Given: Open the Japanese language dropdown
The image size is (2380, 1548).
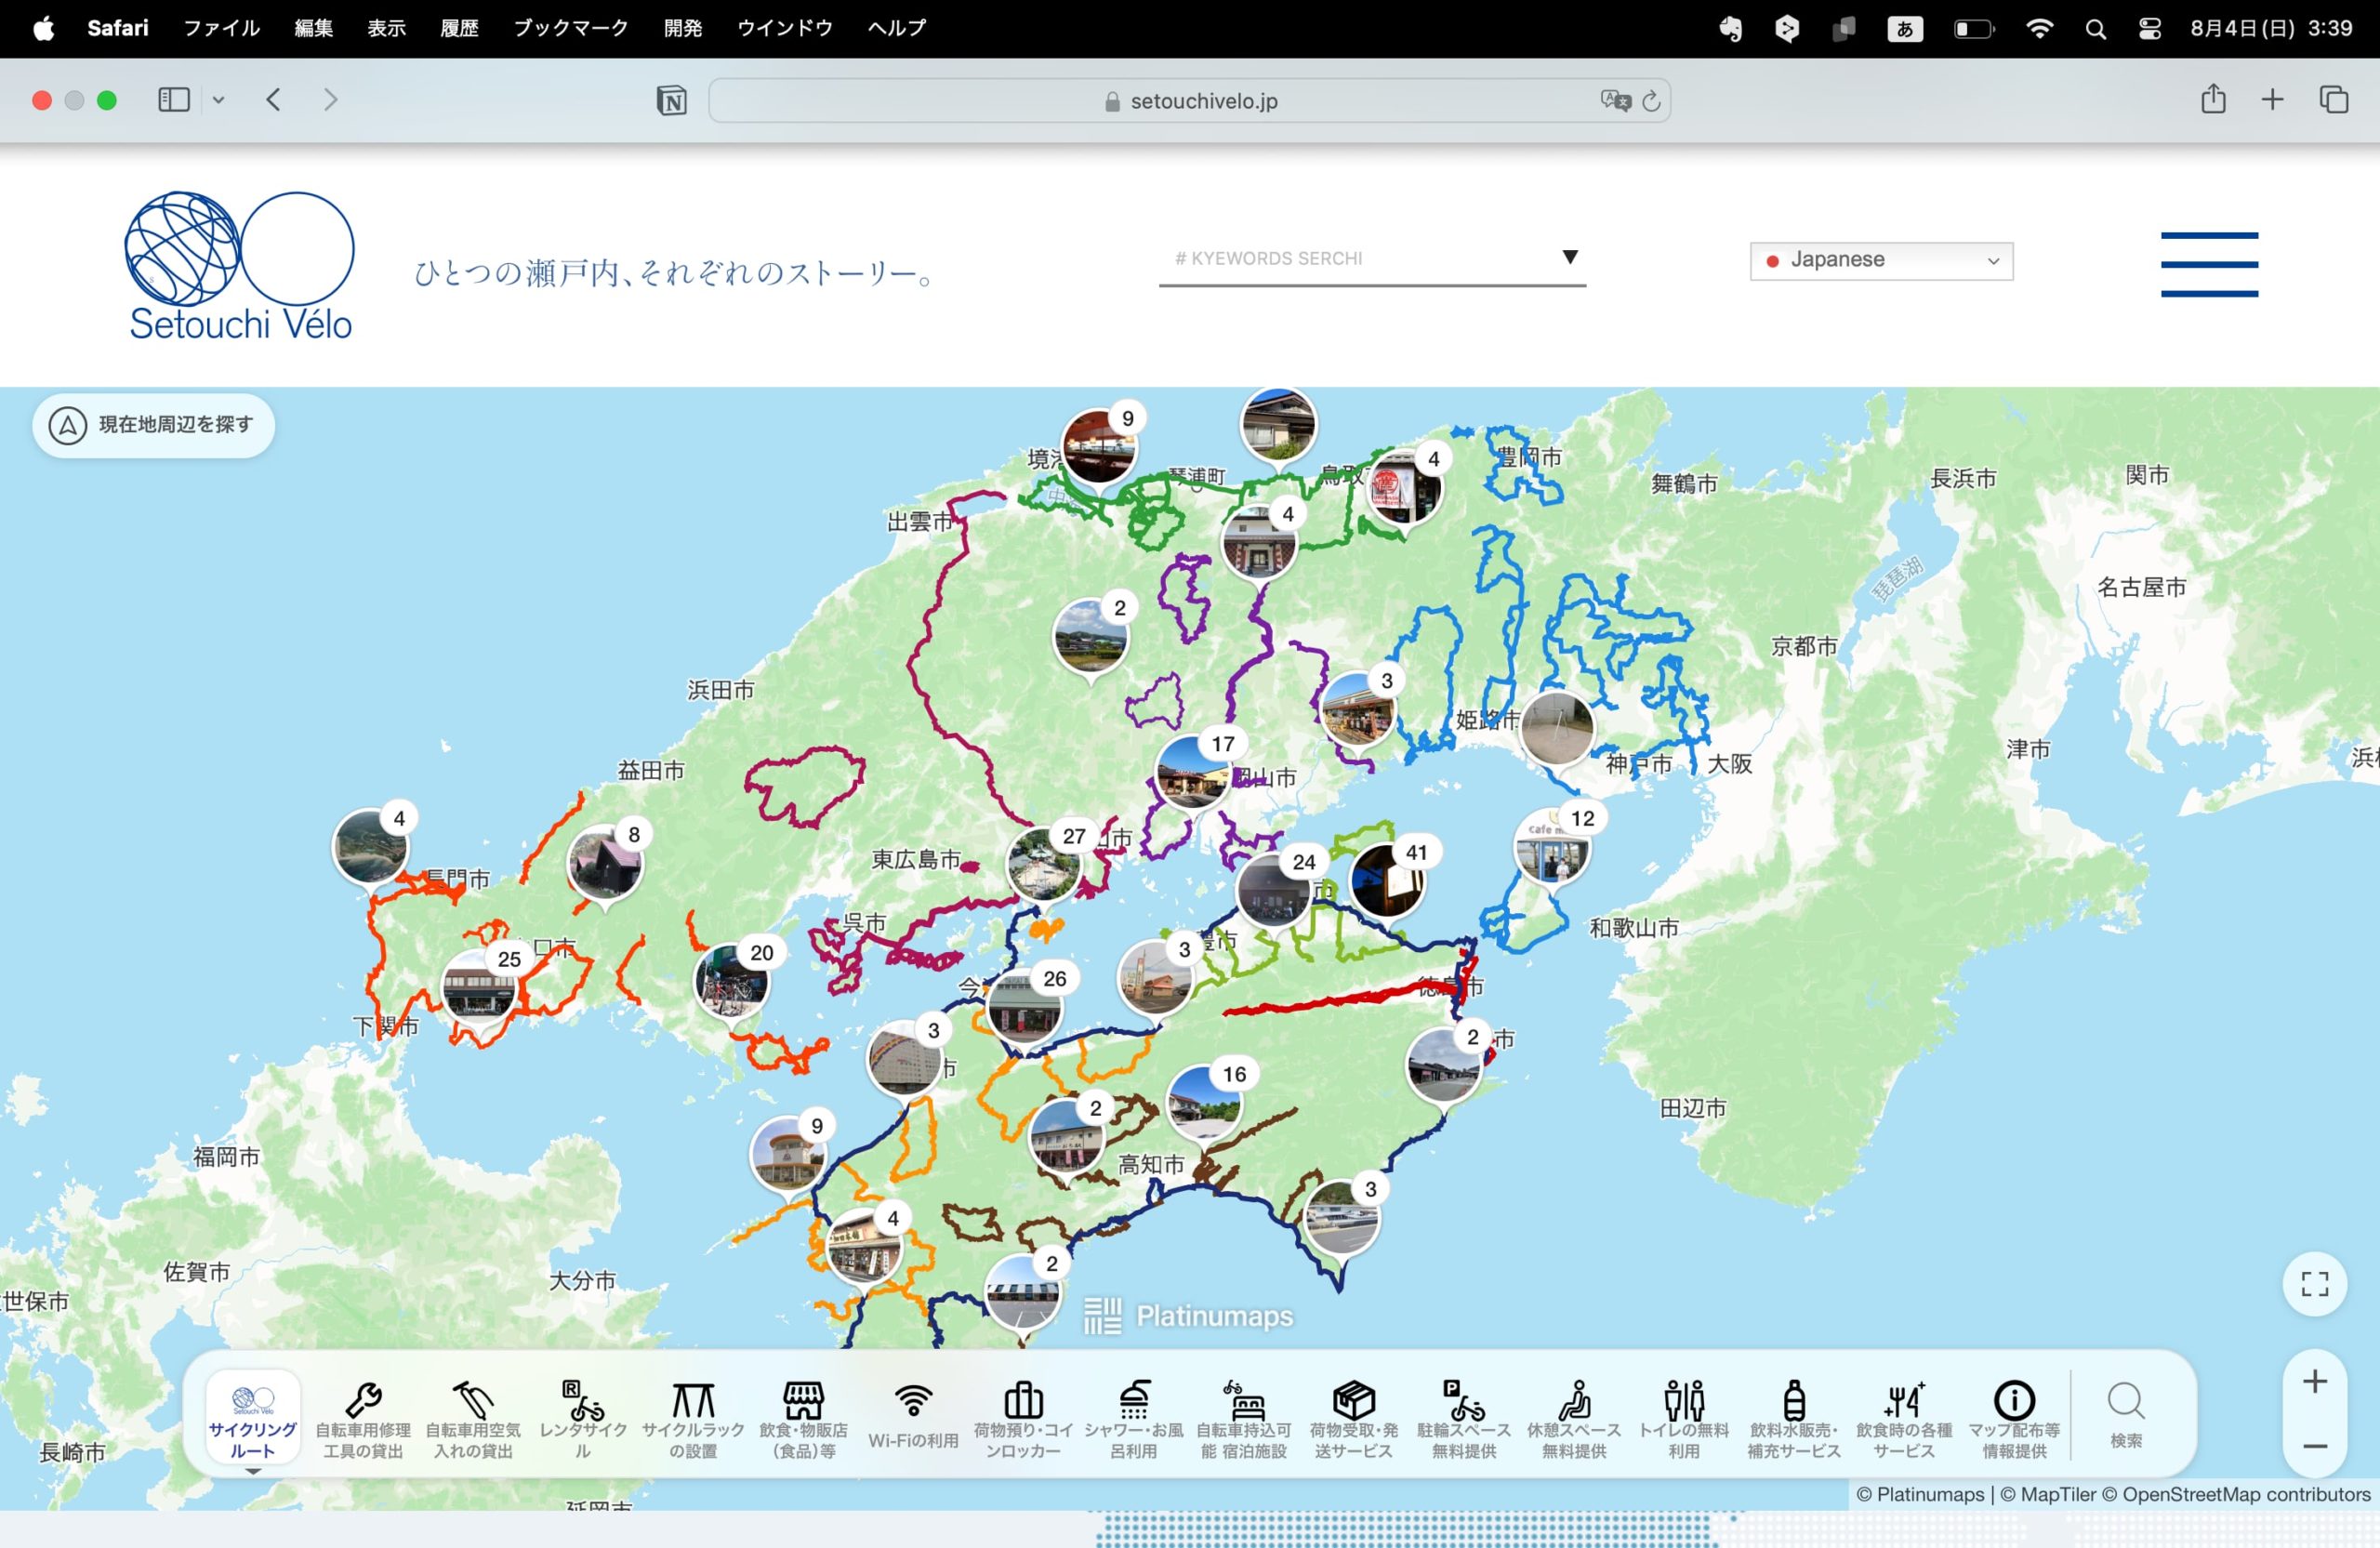Looking at the screenshot, I should click(1880, 260).
